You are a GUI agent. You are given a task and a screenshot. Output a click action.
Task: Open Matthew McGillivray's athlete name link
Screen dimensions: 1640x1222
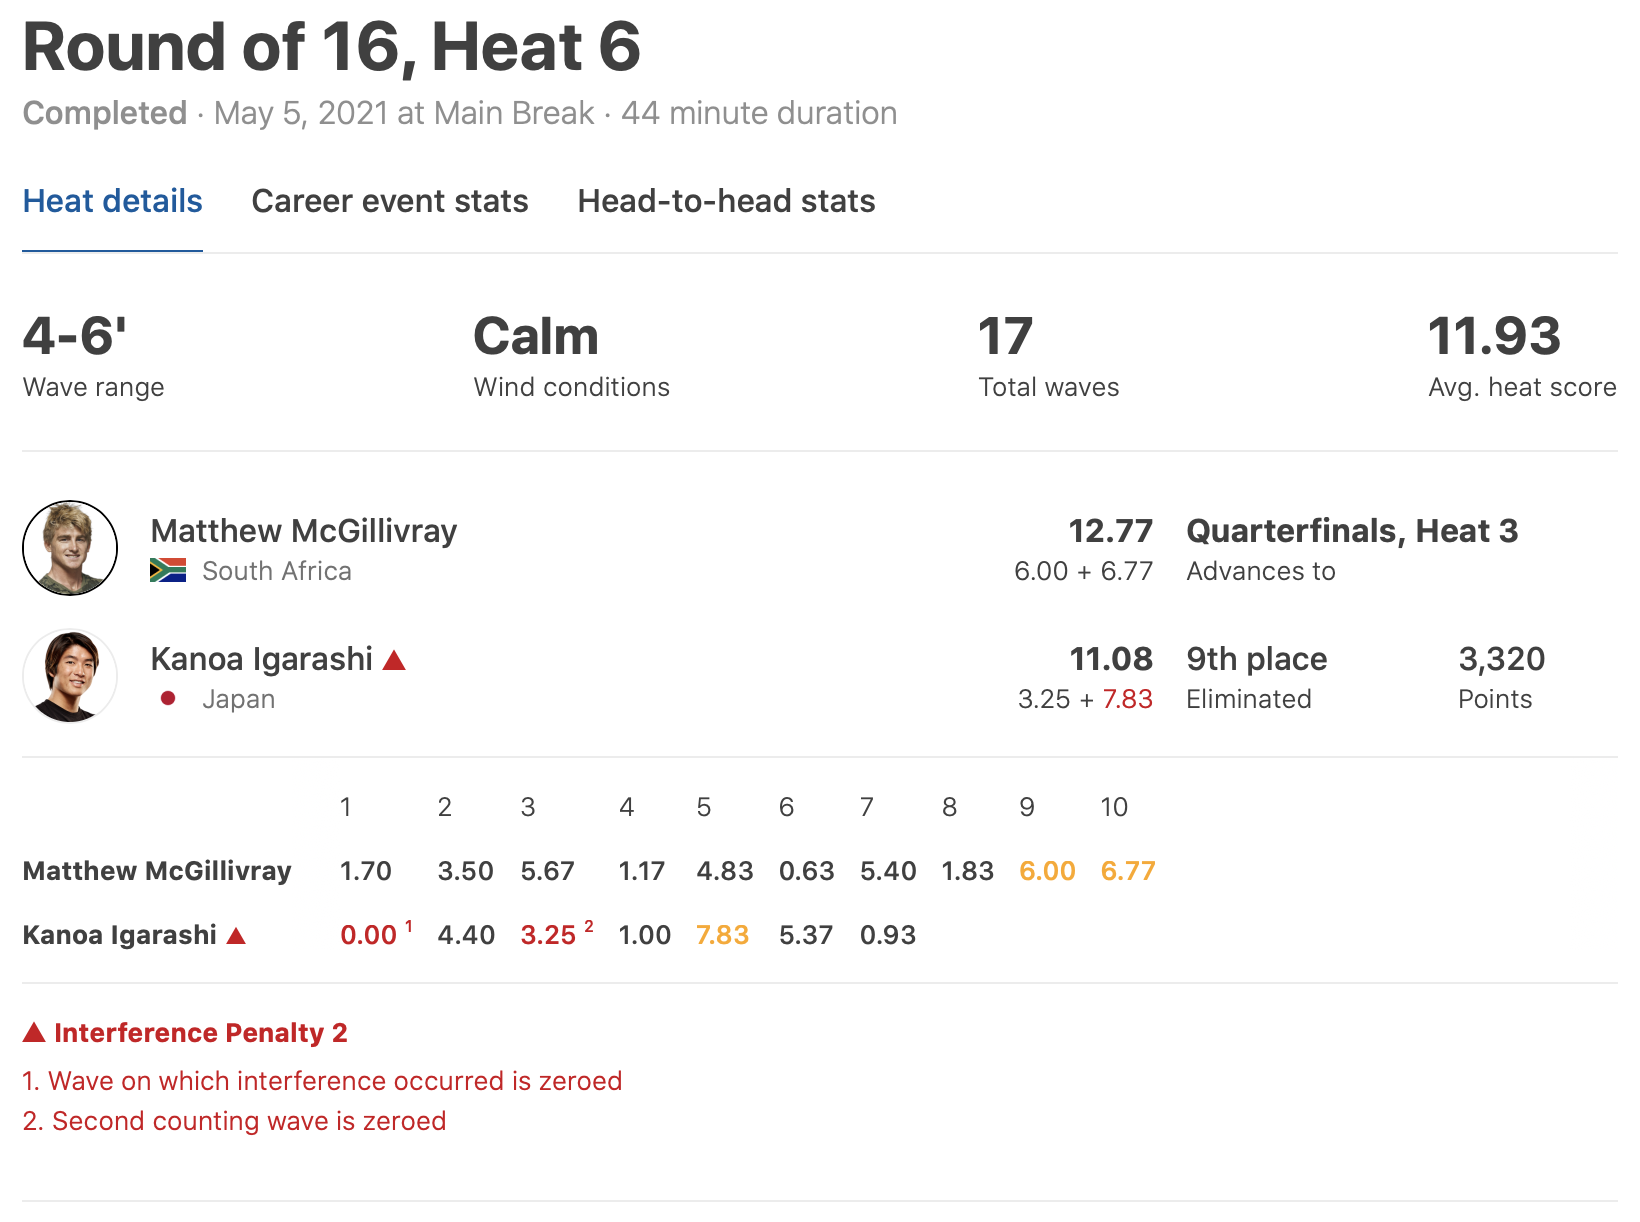303,530
